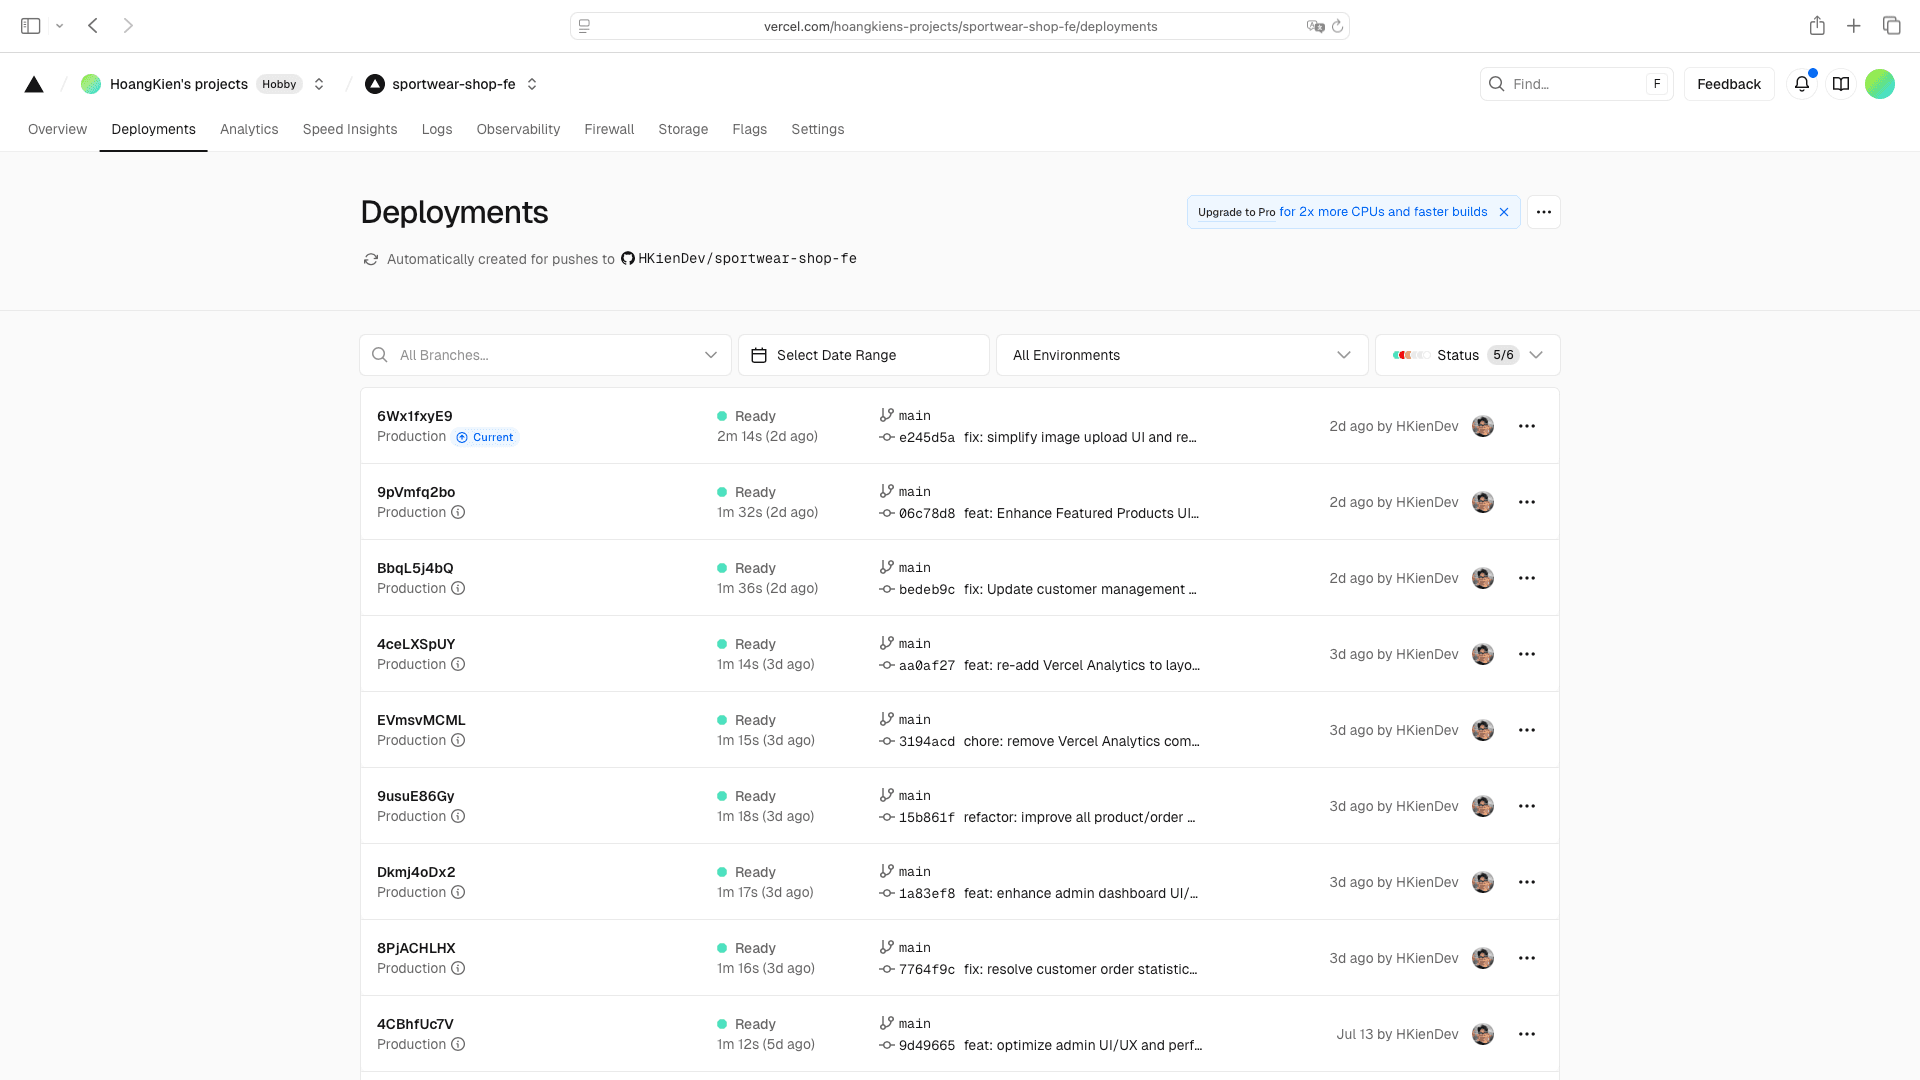Open the user avatar menu

tap(1880, 84)
